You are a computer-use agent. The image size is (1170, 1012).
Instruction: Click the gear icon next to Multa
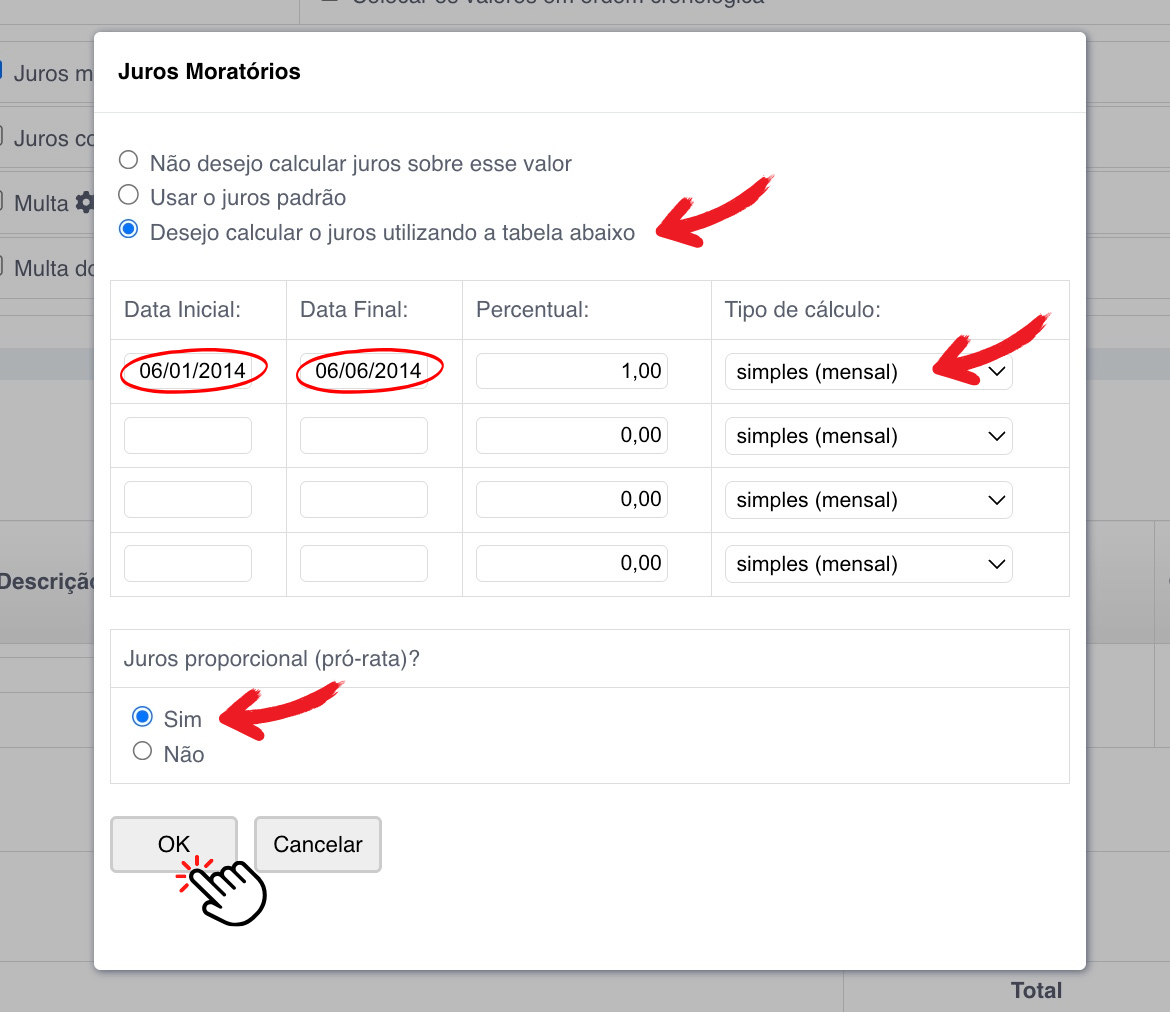click(x=84, y=203)
